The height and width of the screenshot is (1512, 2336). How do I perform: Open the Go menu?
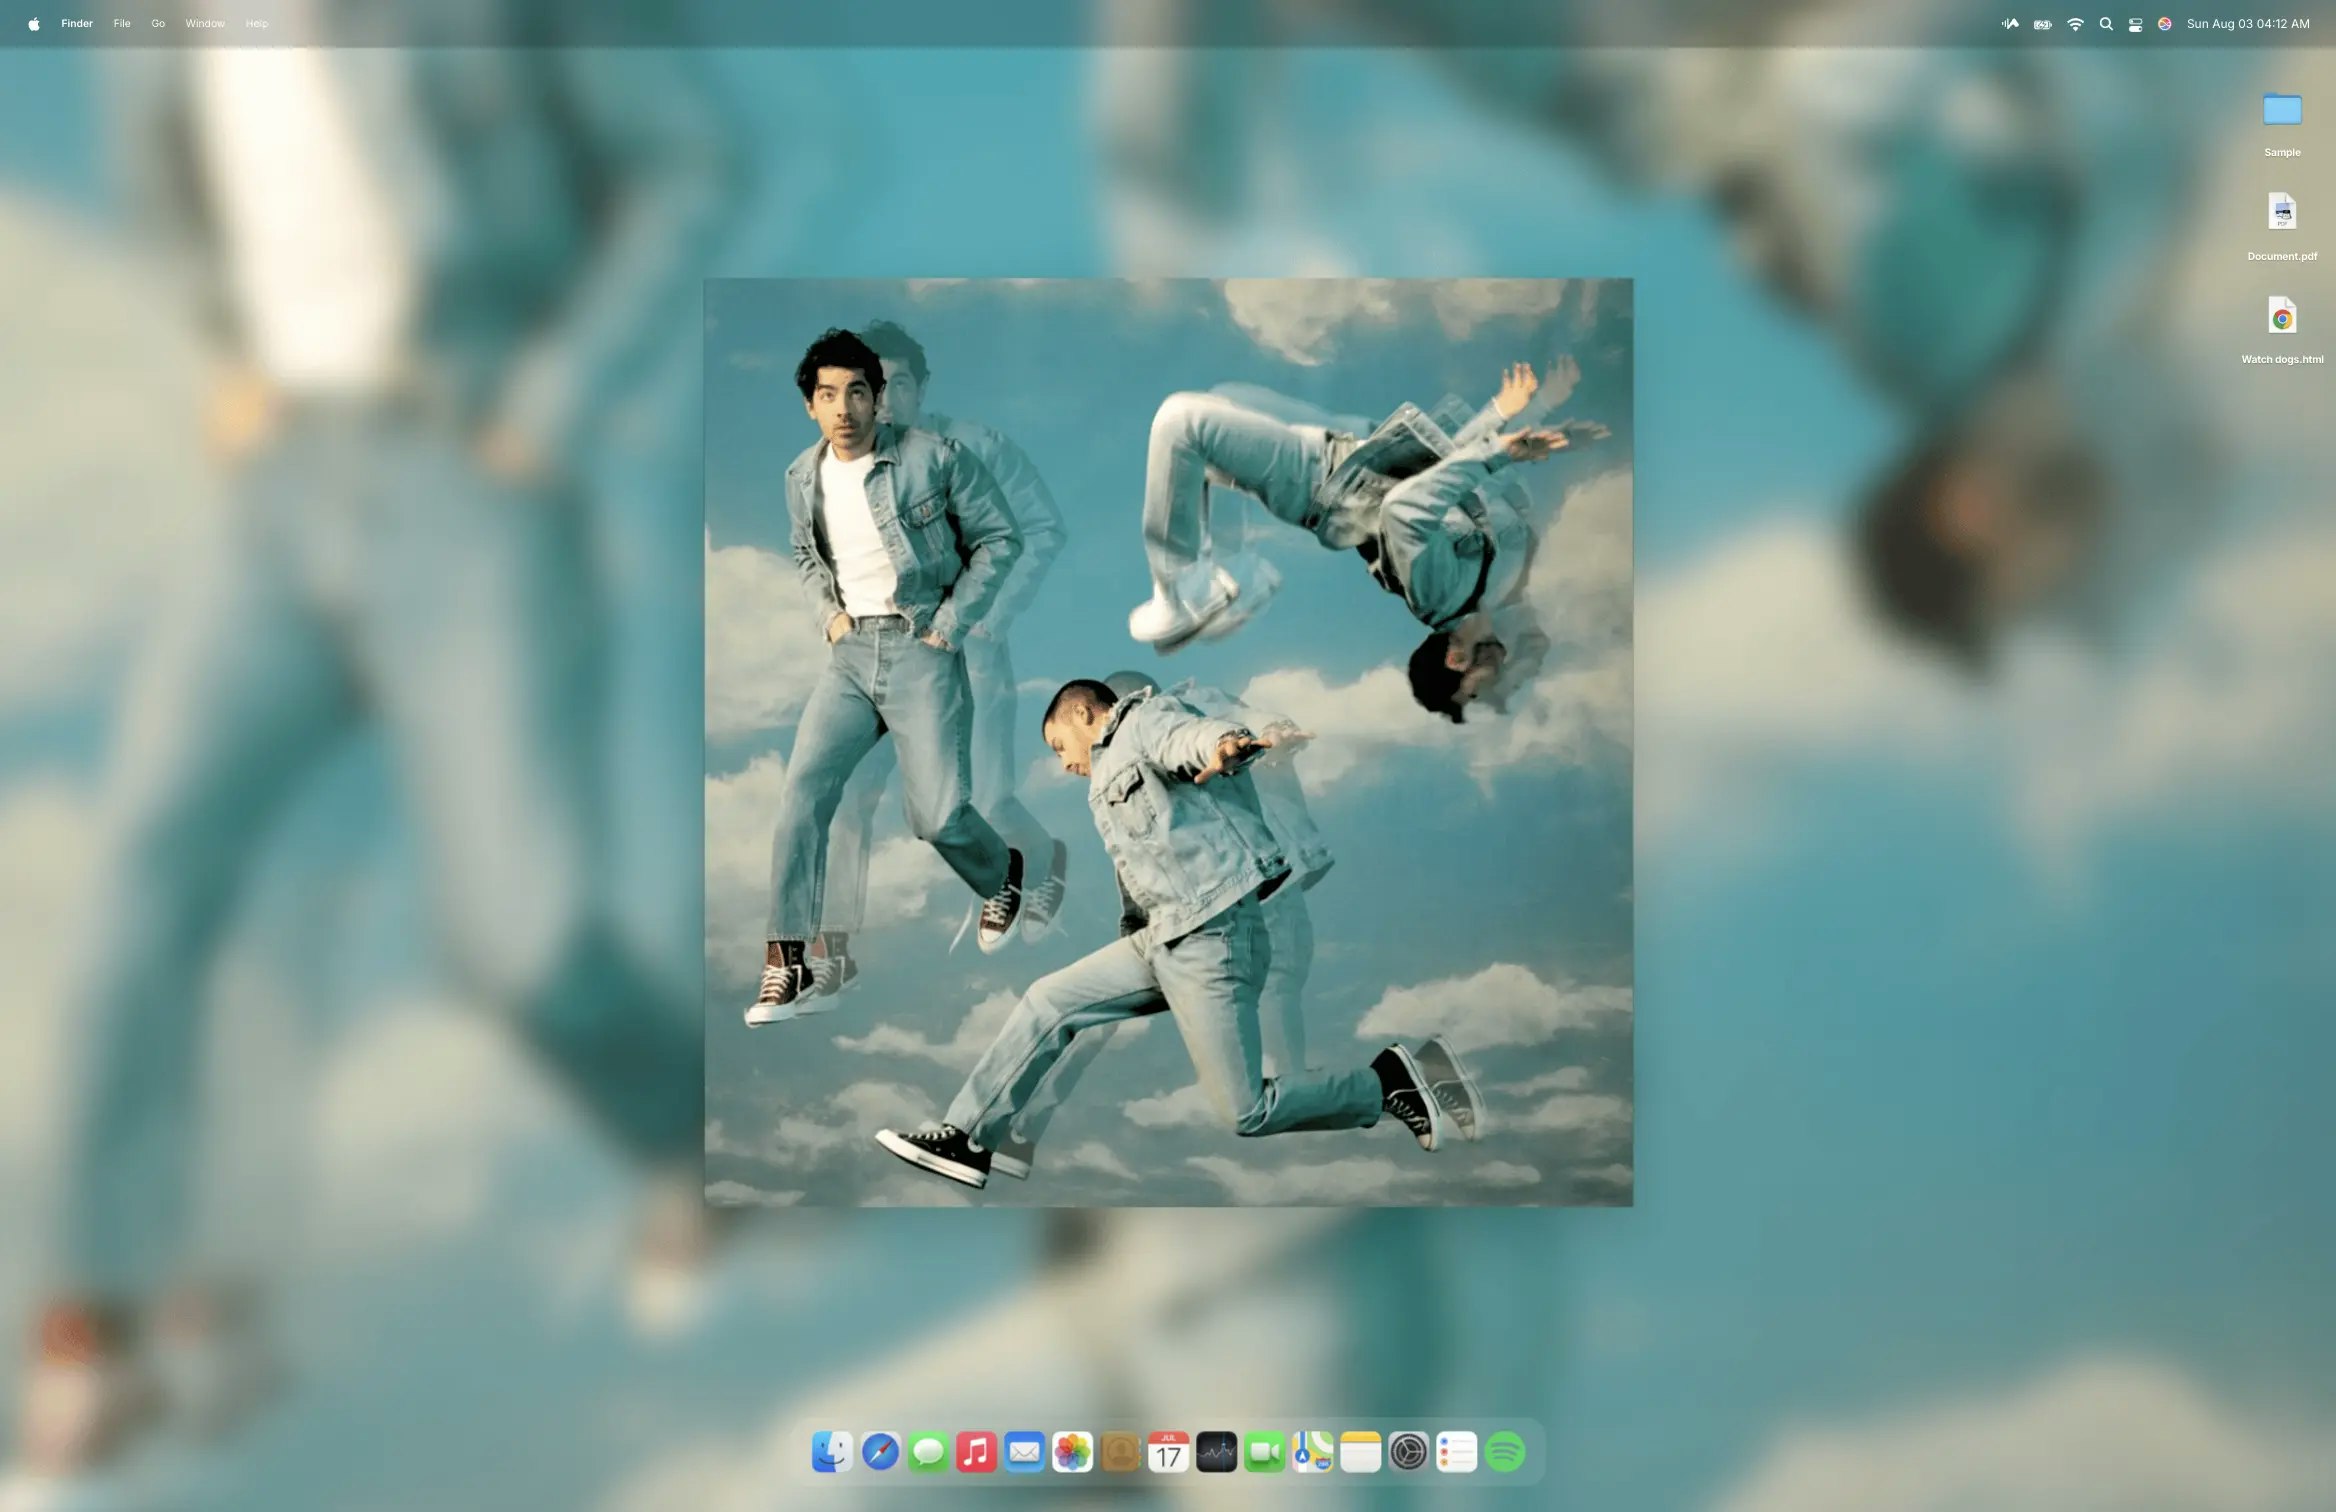[x=158, y=24]
